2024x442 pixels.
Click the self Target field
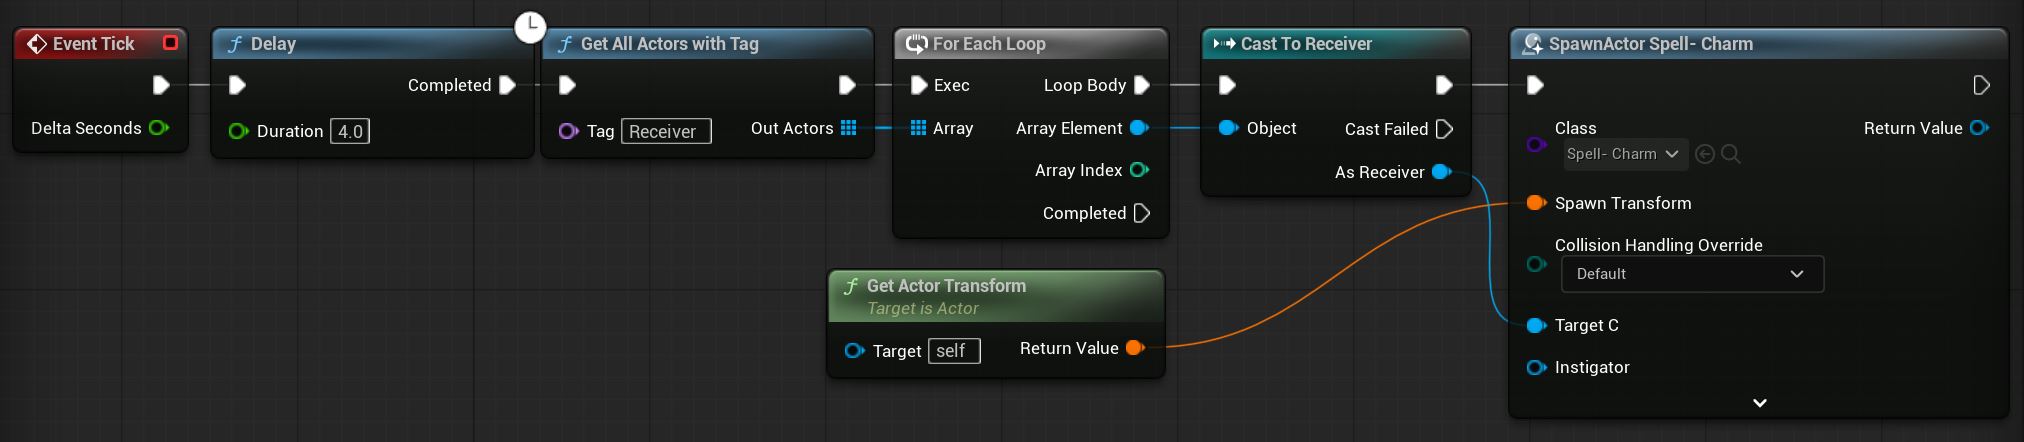click(x=954, y=351)
